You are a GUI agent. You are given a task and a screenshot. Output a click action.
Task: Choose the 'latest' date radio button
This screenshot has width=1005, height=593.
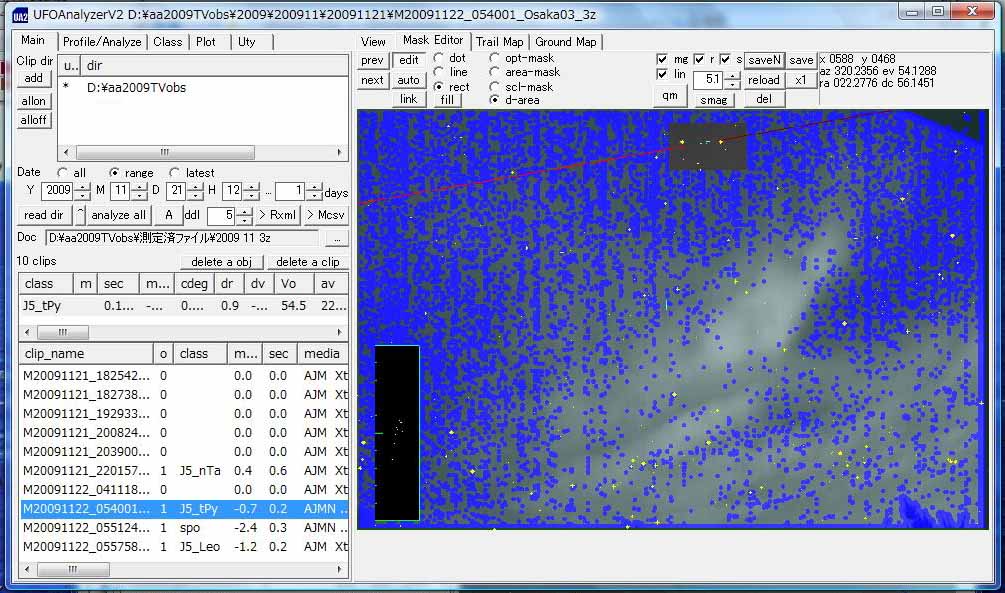click(x=174, y=172)
